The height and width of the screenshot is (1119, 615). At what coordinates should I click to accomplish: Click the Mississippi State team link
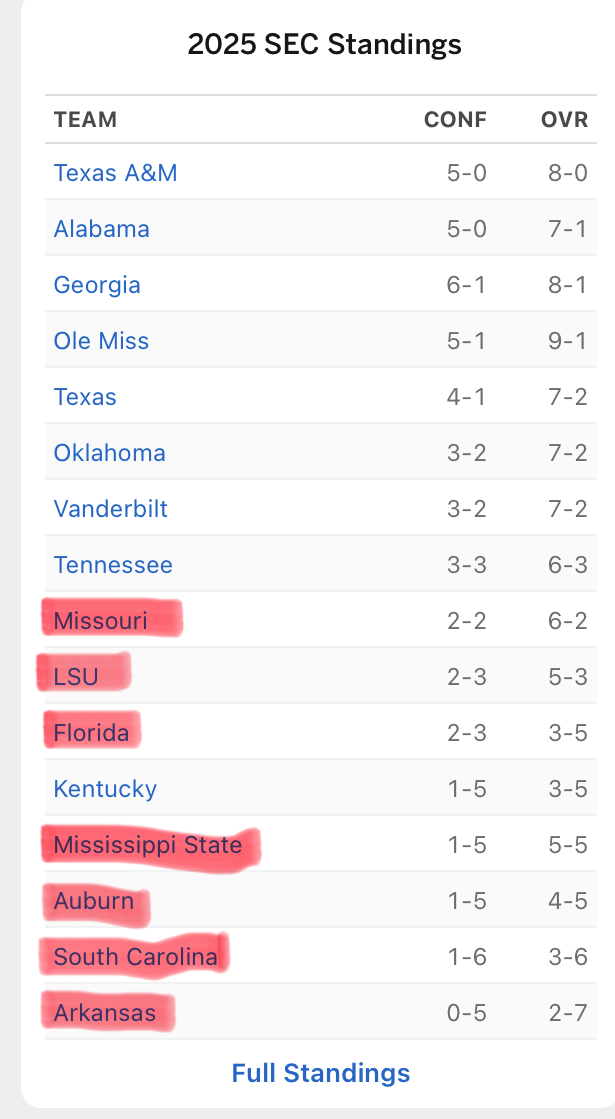click(x=147, y=845)
